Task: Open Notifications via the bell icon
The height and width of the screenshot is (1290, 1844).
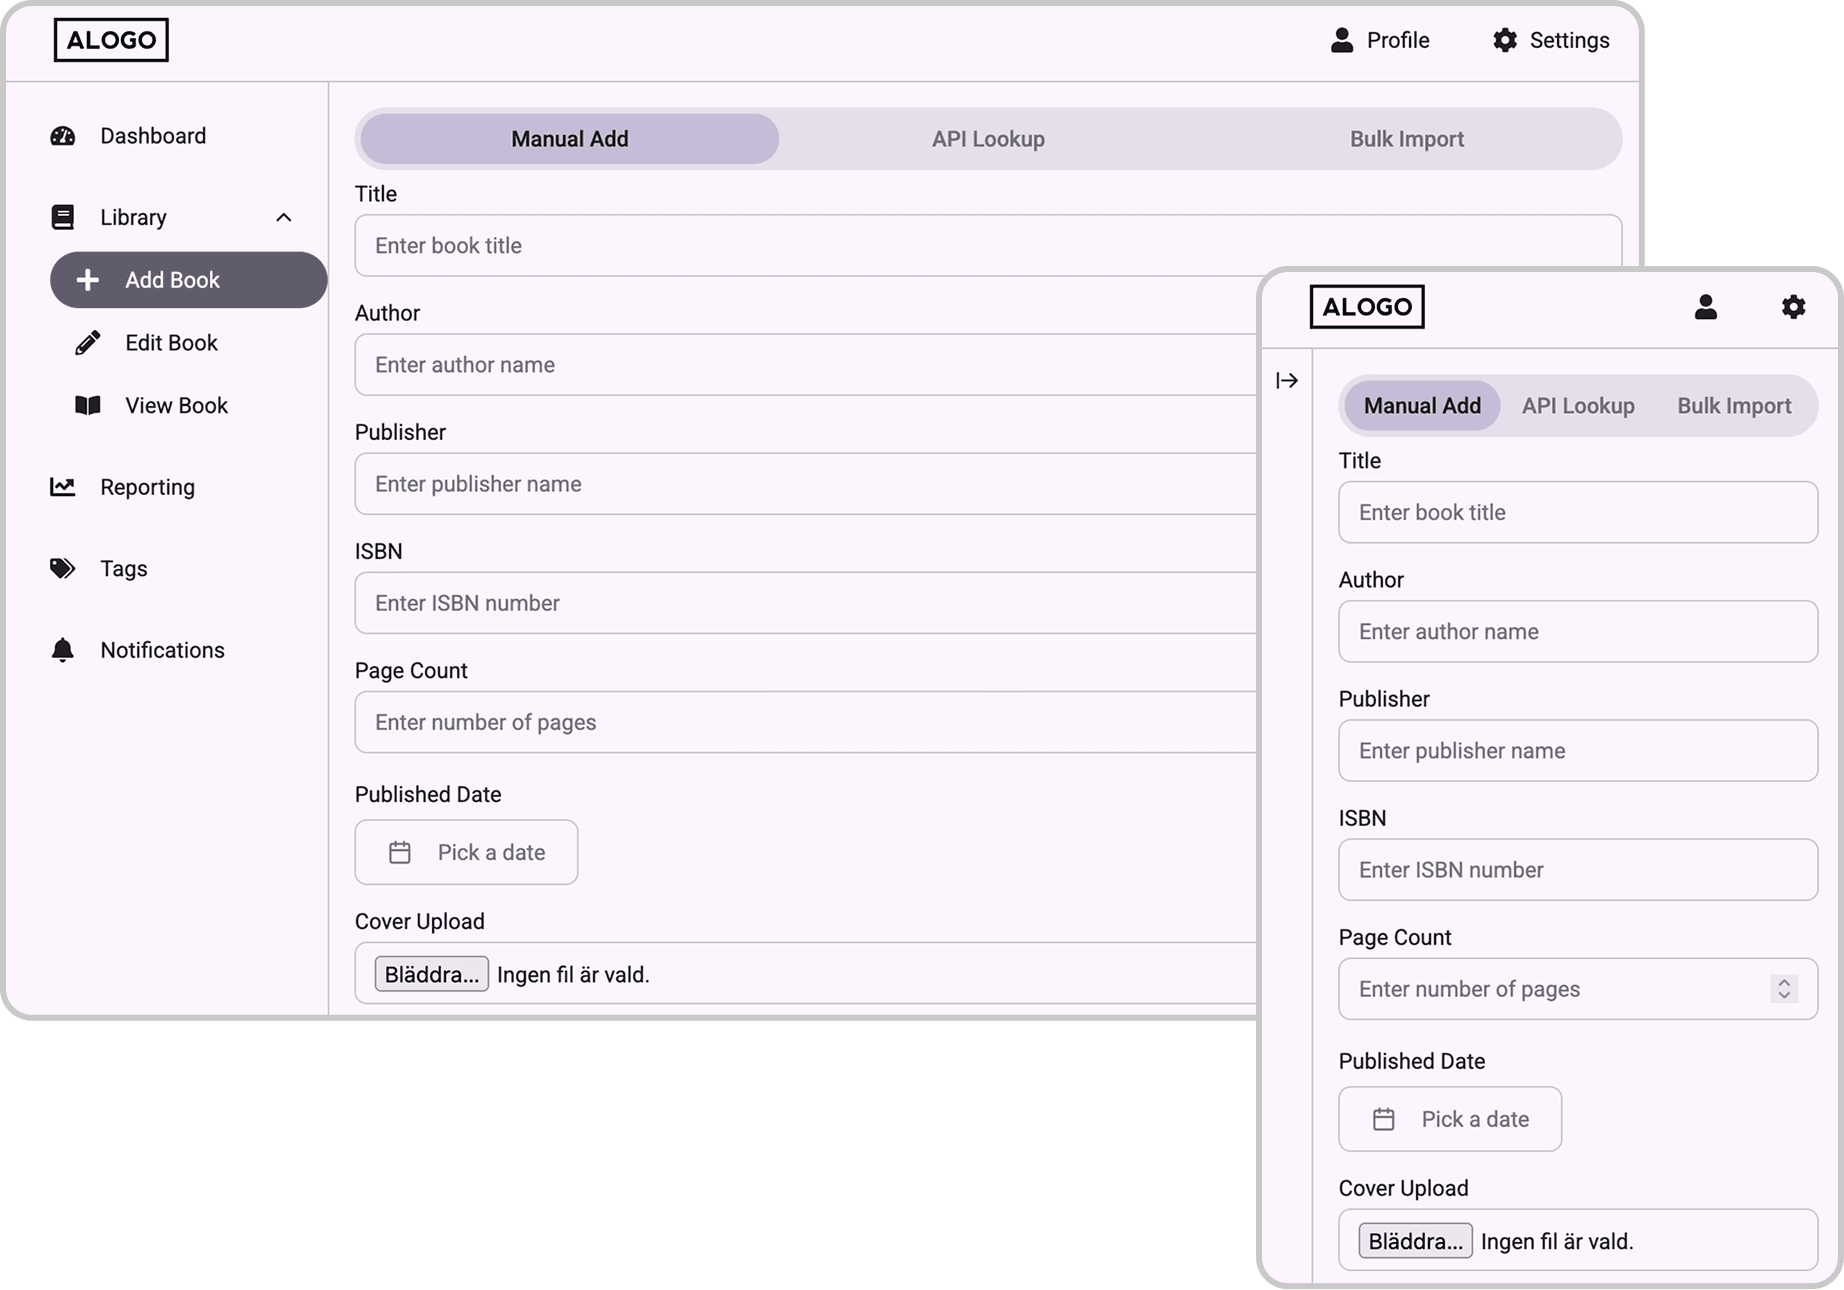Action: pyautogui.click(x=63, y=650)
